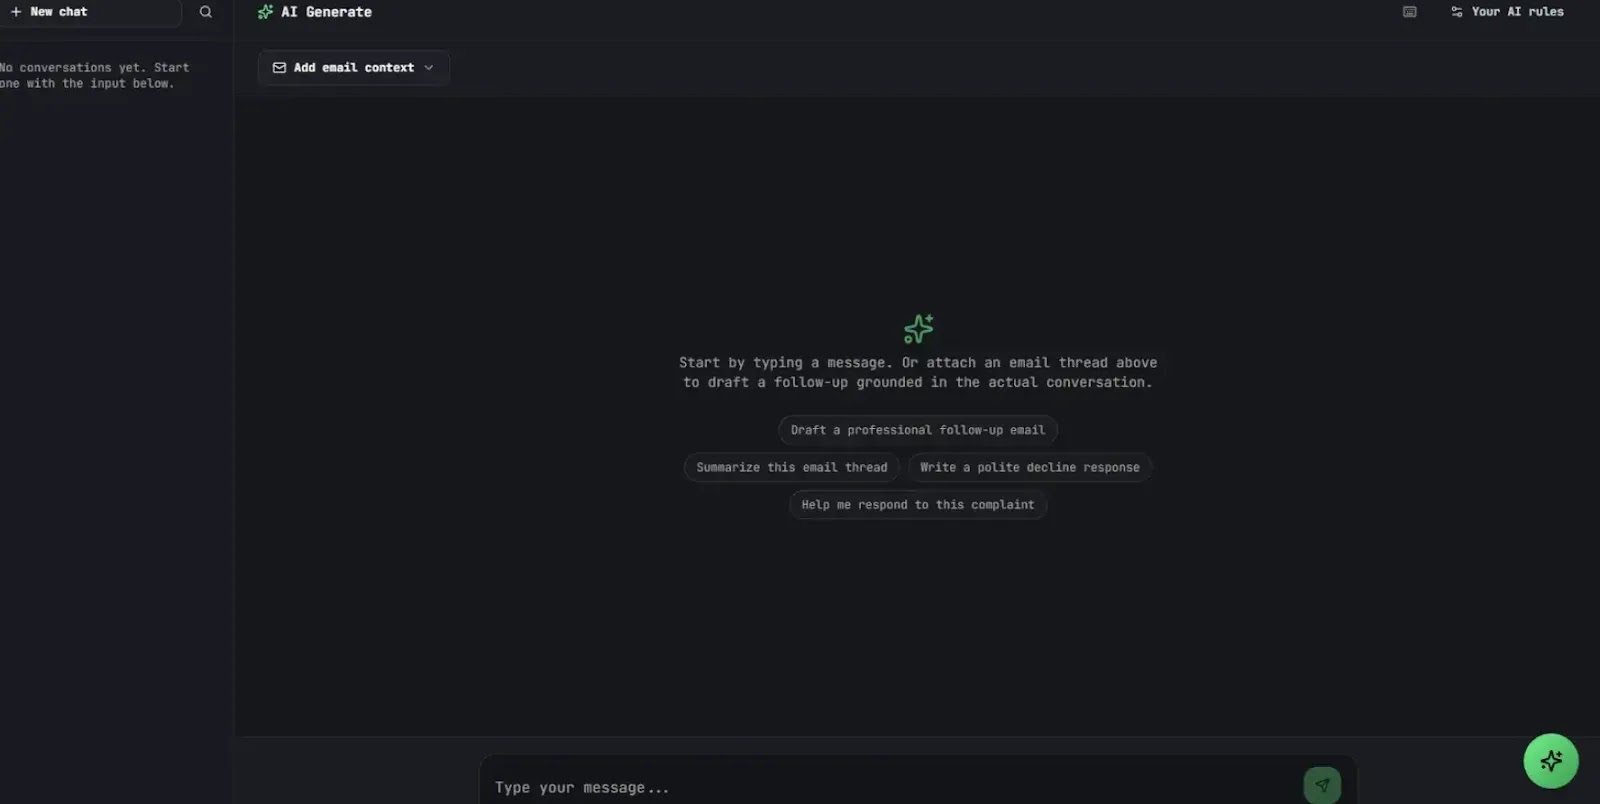Screen dimensions: 1600x804
Task: Open the floating green AI sparkle button
Action: (x=1551, y=761)
